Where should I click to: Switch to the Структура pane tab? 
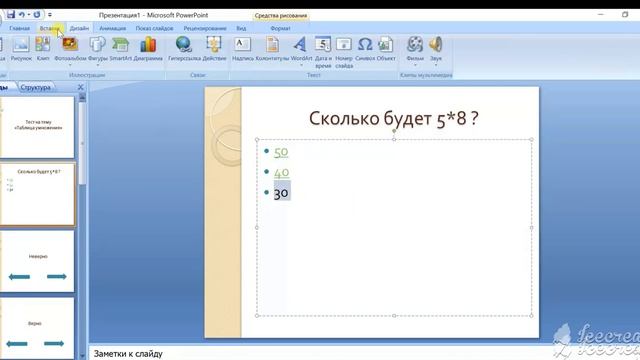[36, 87]
